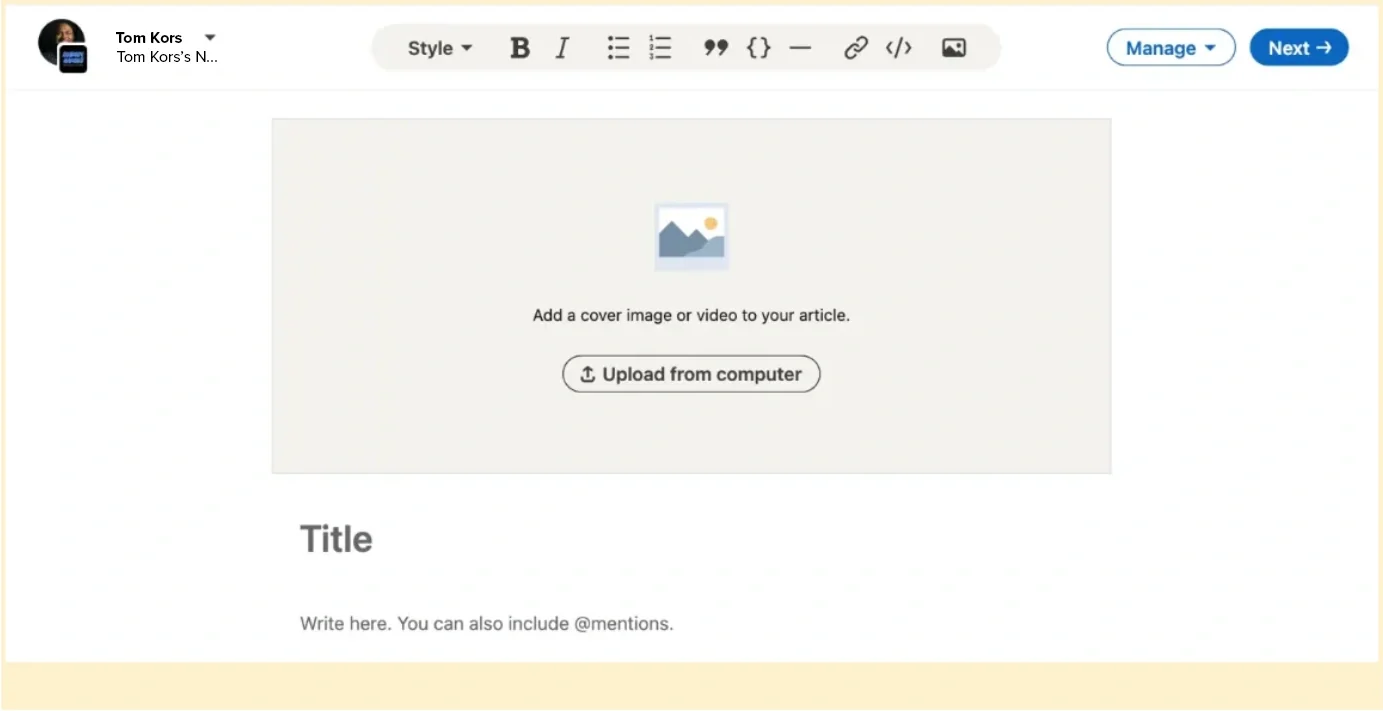Click the article body writing area
Viewport: 1383px width, 711px height.
coord(487,622)
